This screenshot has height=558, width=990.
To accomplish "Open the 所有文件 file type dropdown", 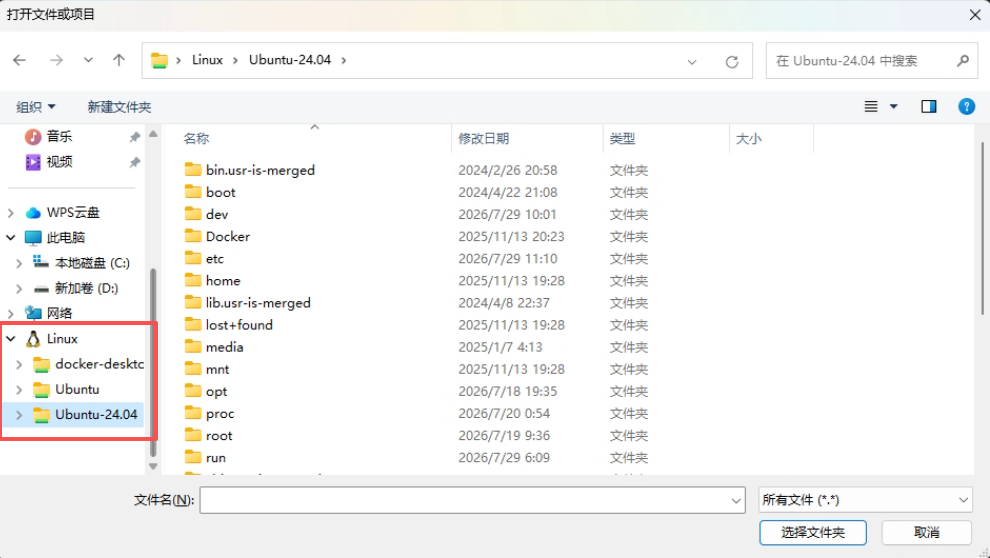I will tap(865, 500).
